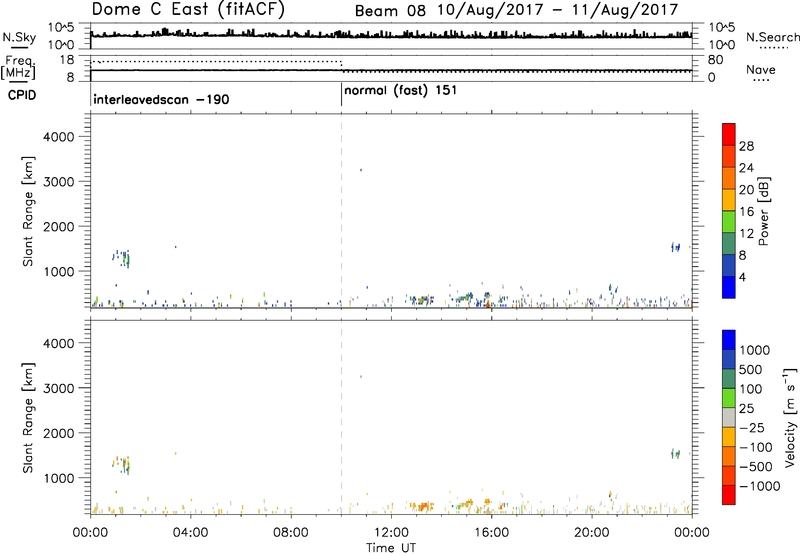
Task: Click the '2000' range tick in Velocity panel
Action: tap(59, 433)
